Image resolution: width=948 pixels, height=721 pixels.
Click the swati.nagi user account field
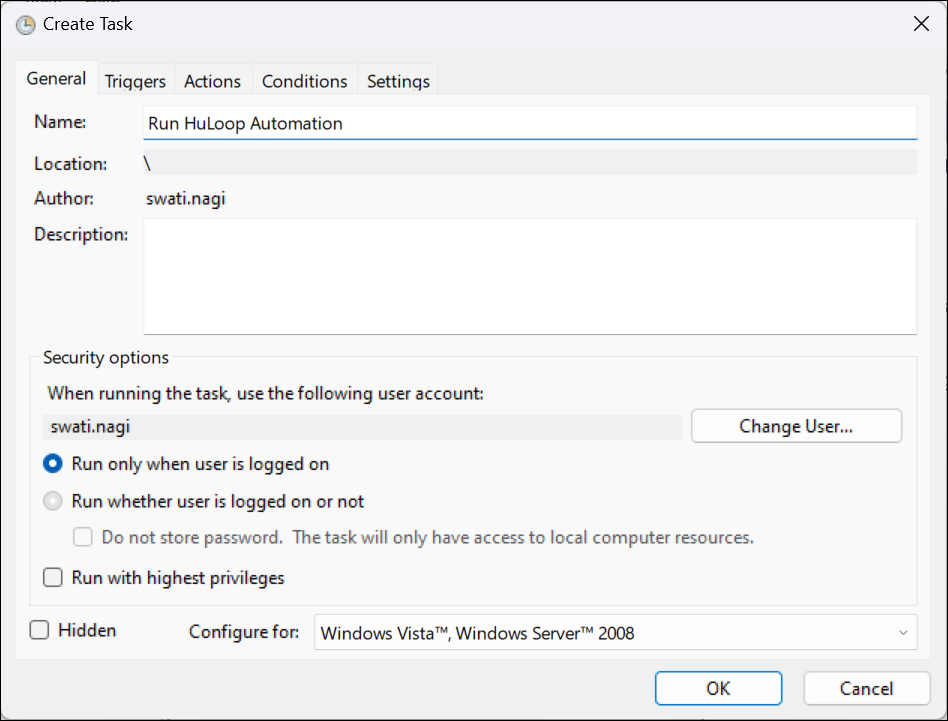pos(364,426)
